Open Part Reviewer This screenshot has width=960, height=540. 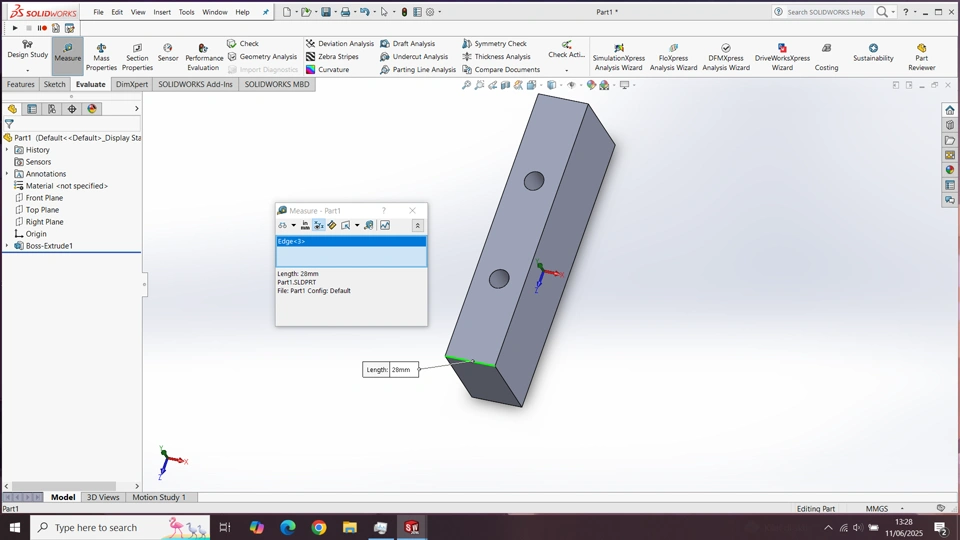921,57
